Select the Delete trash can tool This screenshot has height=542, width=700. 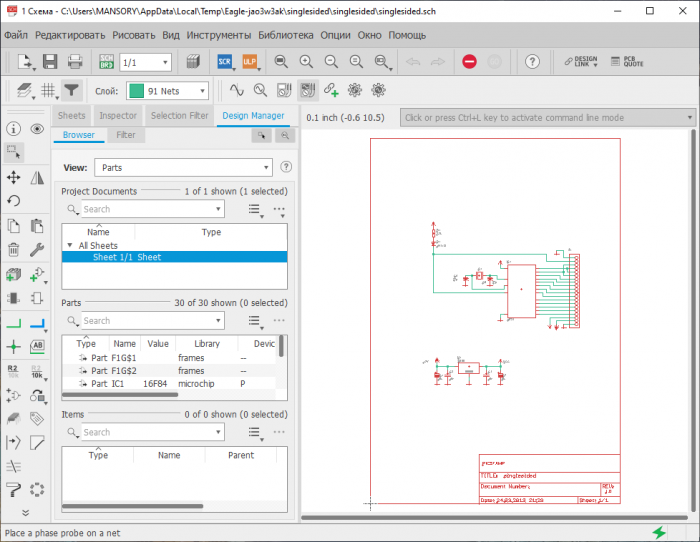13,249
